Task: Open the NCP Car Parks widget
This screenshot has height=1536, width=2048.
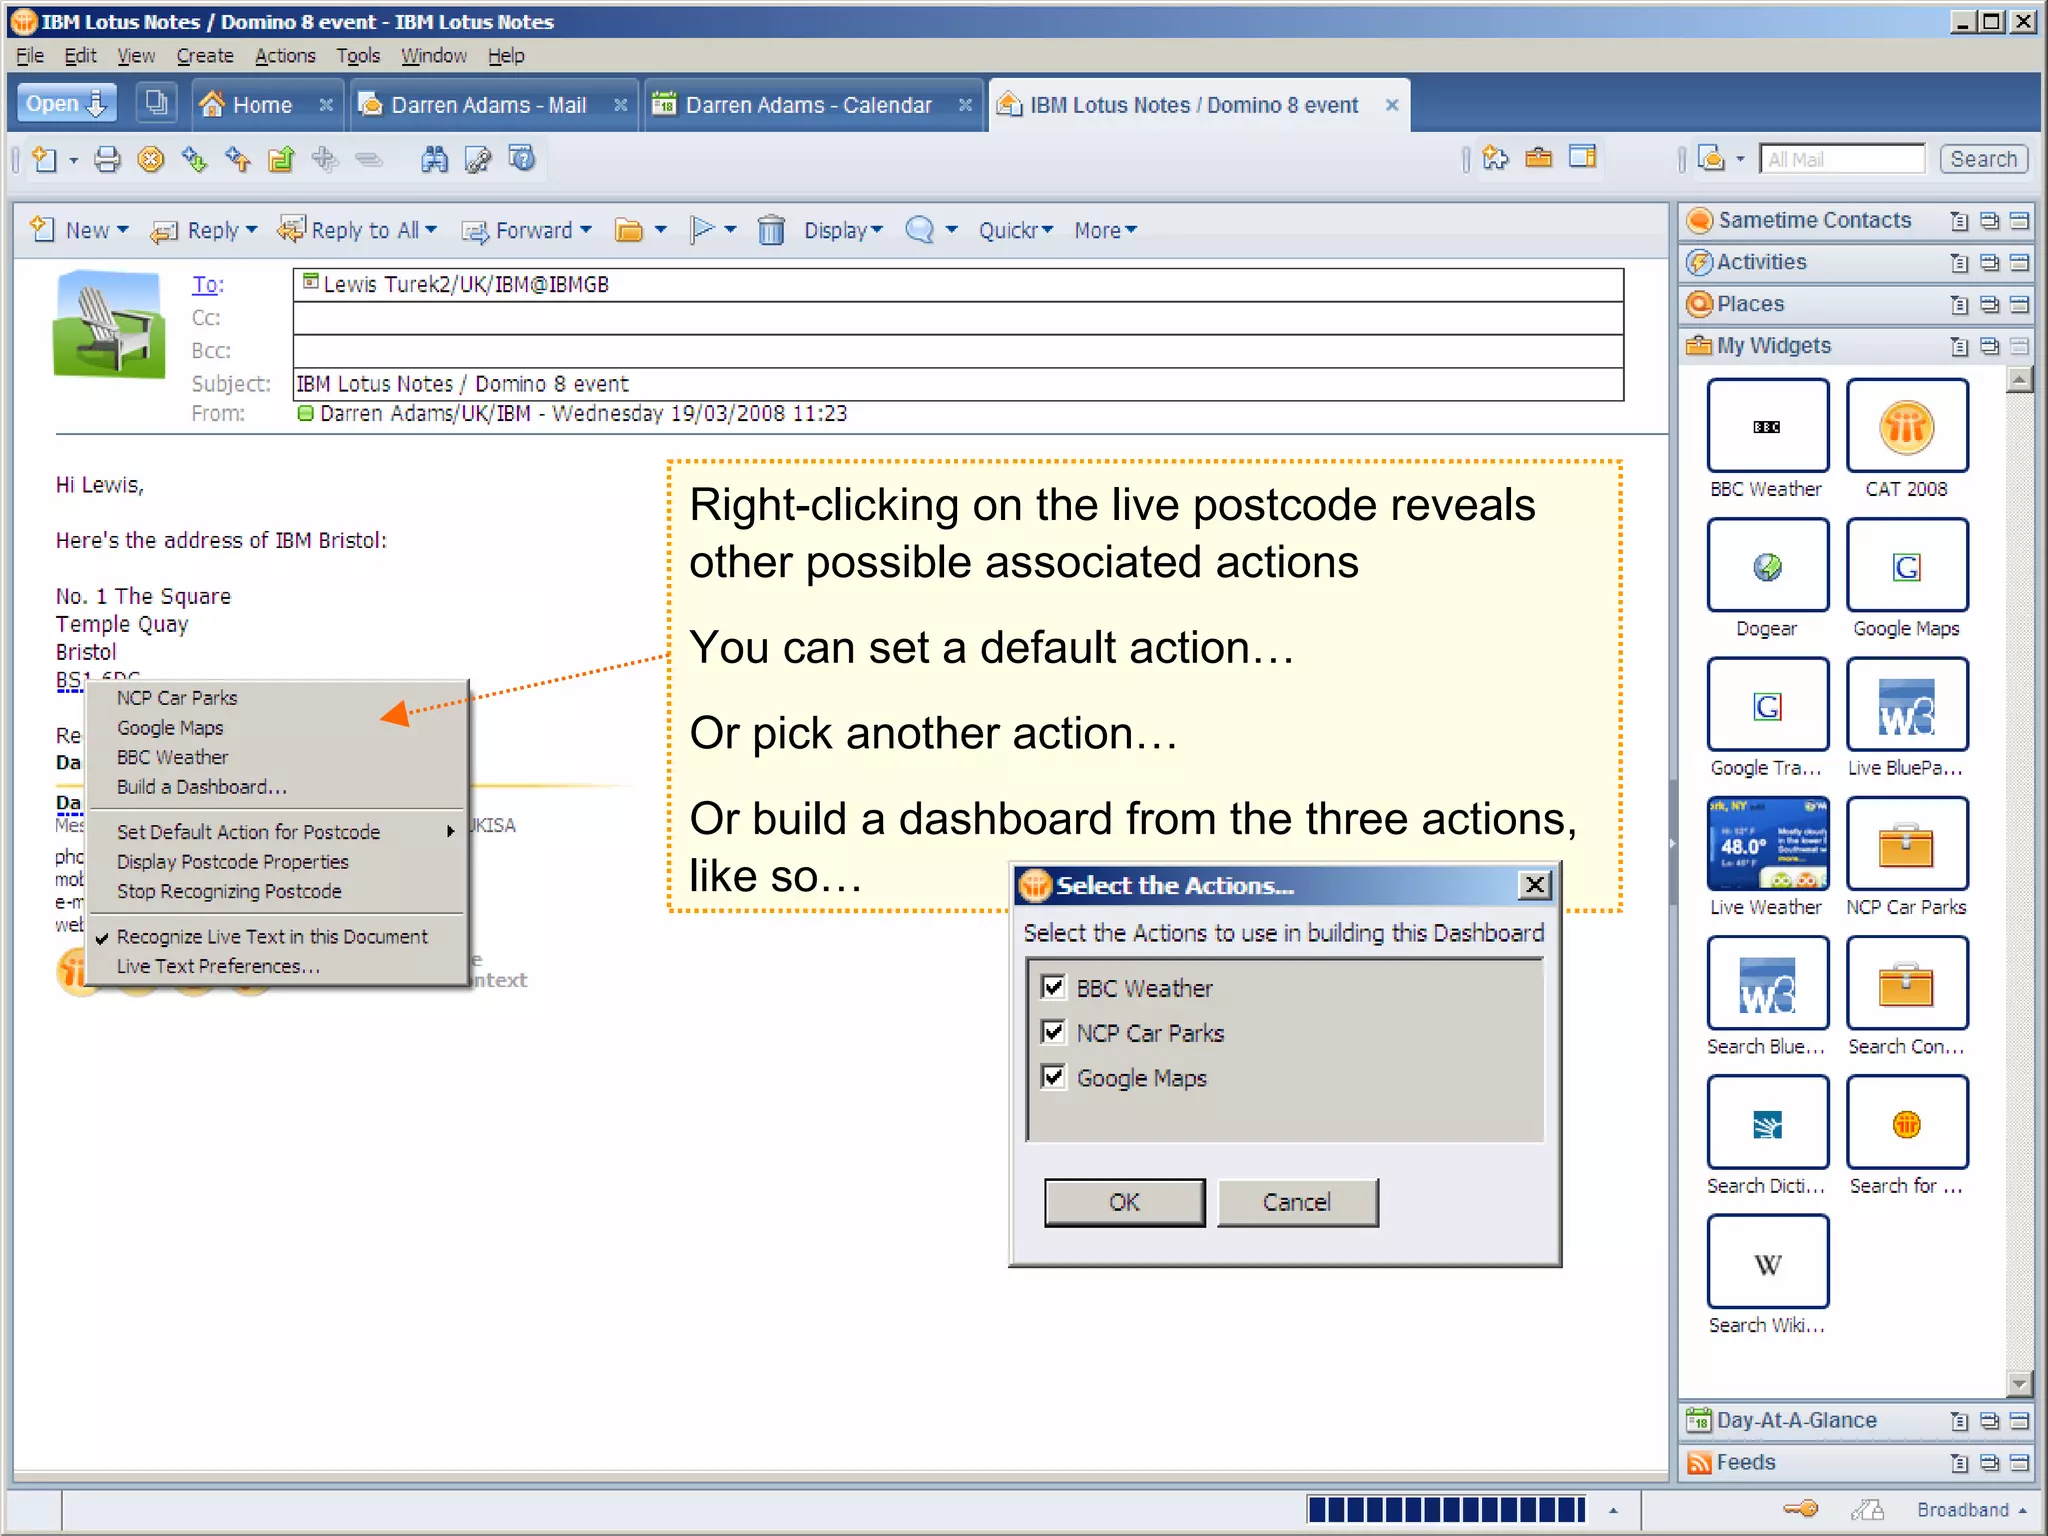Action: coord(1906,845)
